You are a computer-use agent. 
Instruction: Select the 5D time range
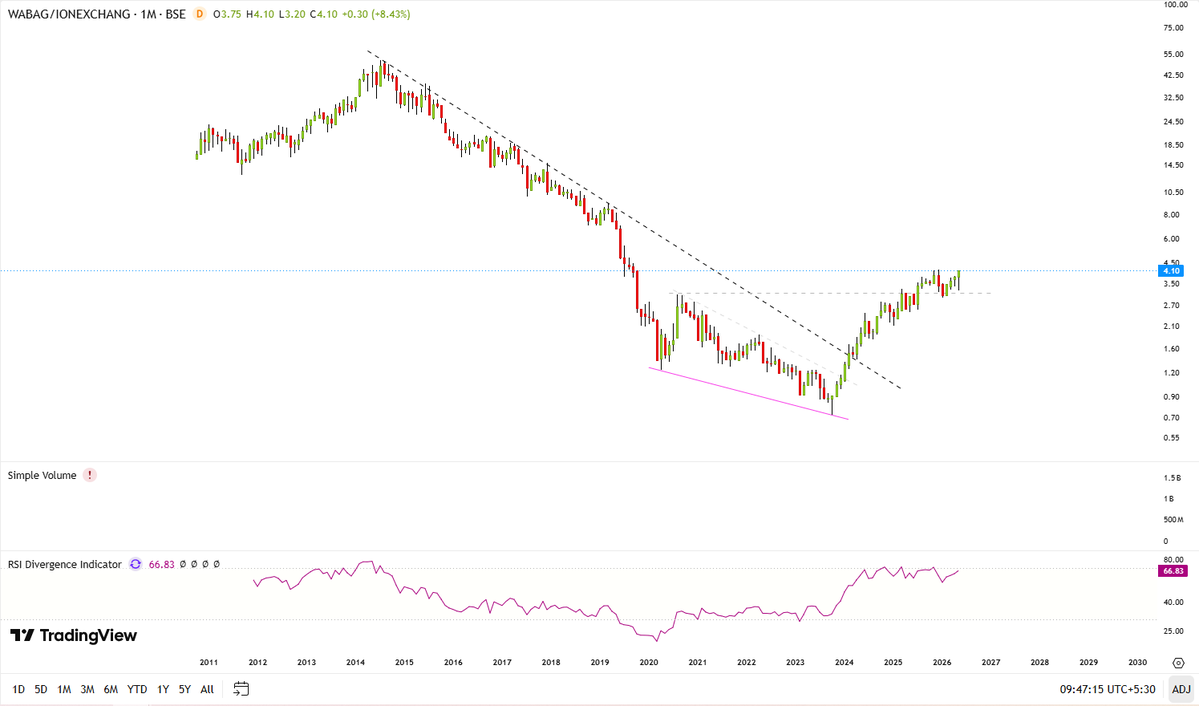41,689
